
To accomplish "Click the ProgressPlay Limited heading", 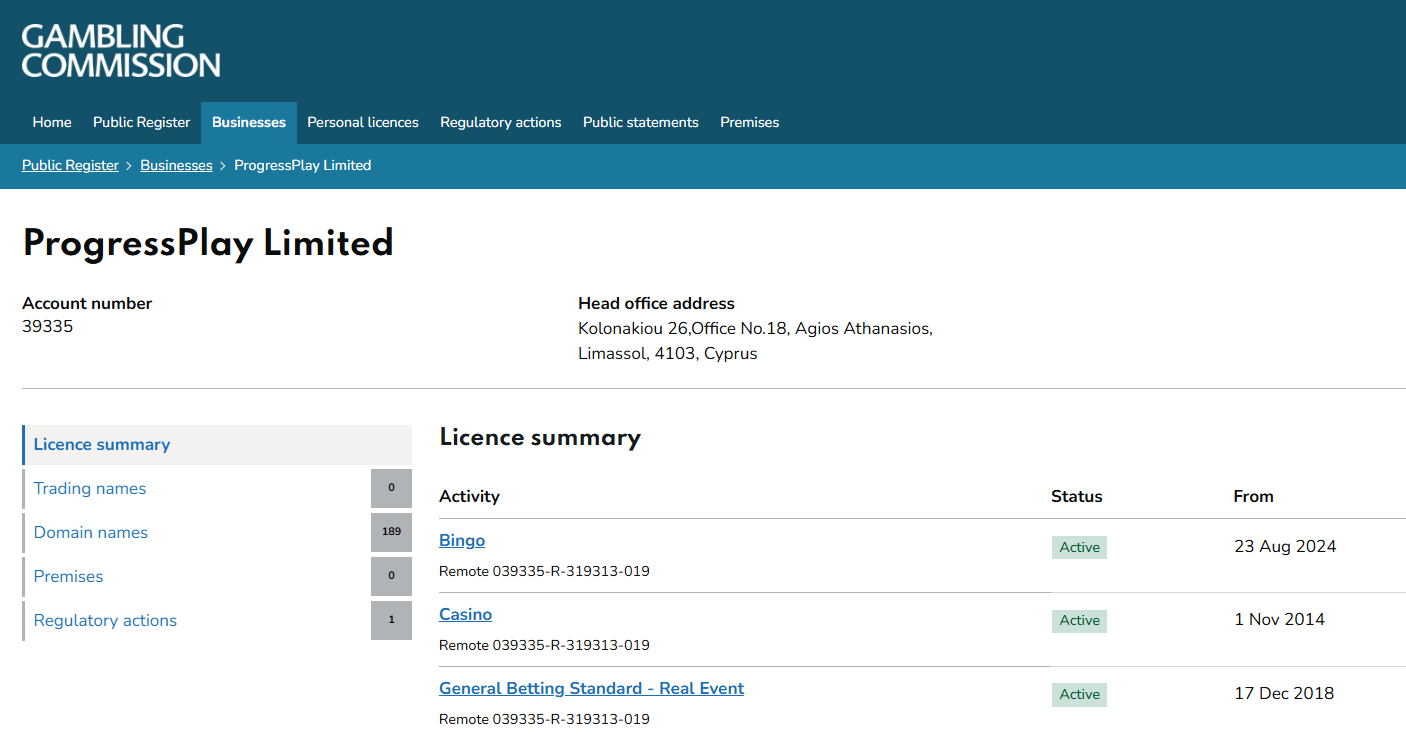I will (x=208, y=243).
